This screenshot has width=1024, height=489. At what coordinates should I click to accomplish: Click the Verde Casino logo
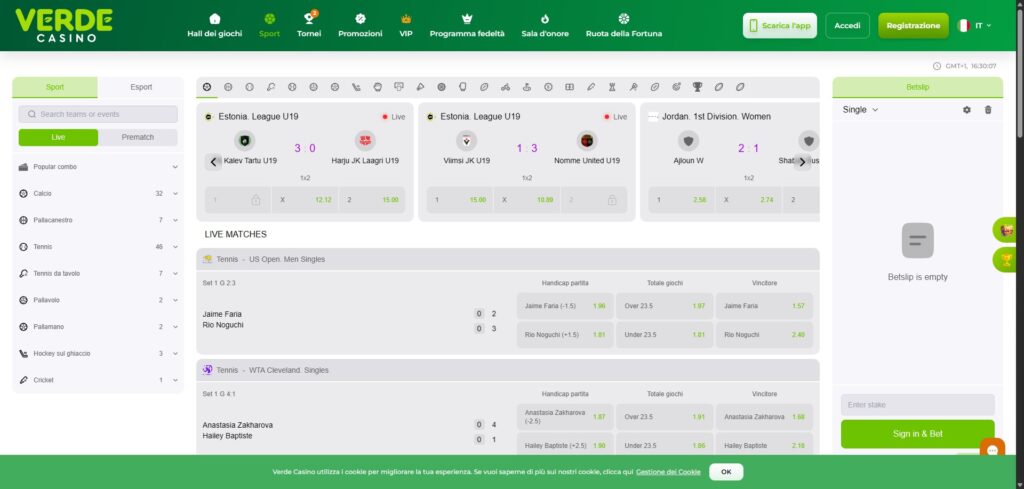coord(63,25)
